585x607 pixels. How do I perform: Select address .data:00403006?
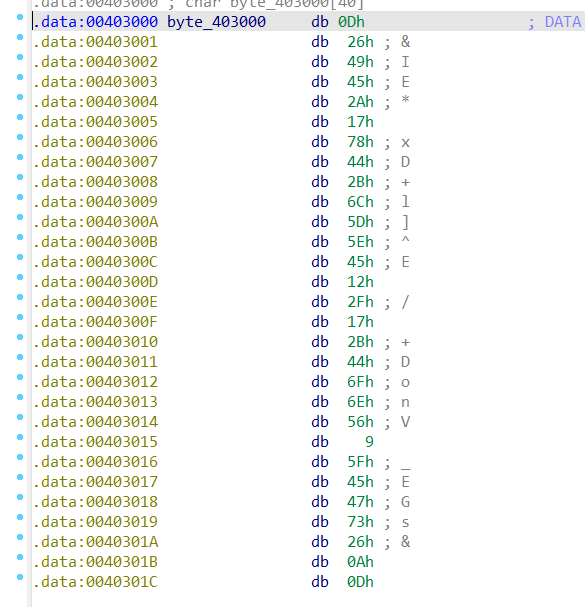pyautogui.click(x=95, y=142)
